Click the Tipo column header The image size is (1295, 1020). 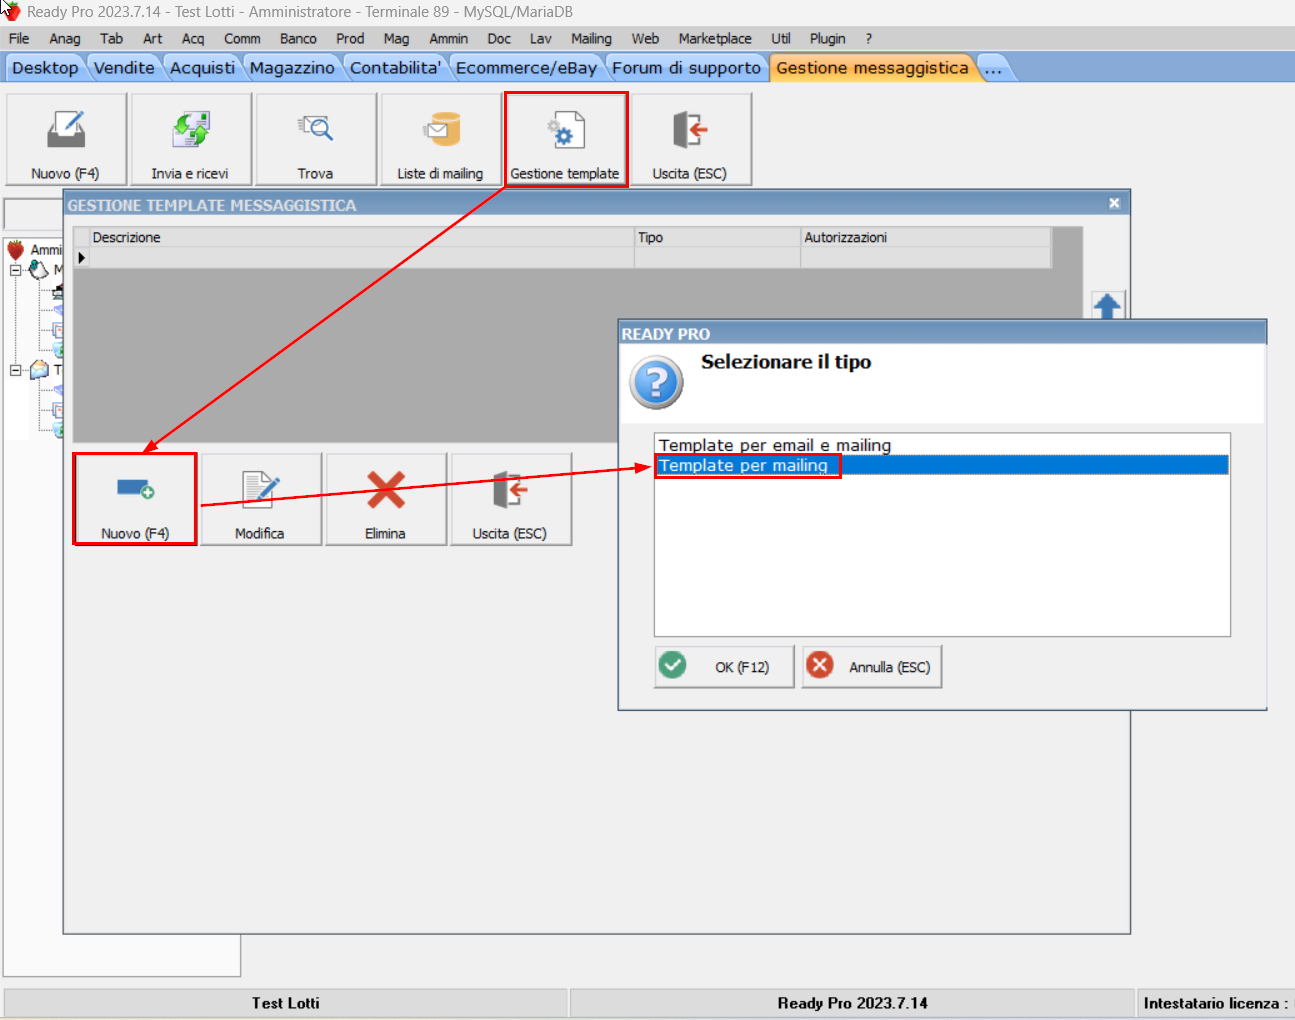[718, 237]
